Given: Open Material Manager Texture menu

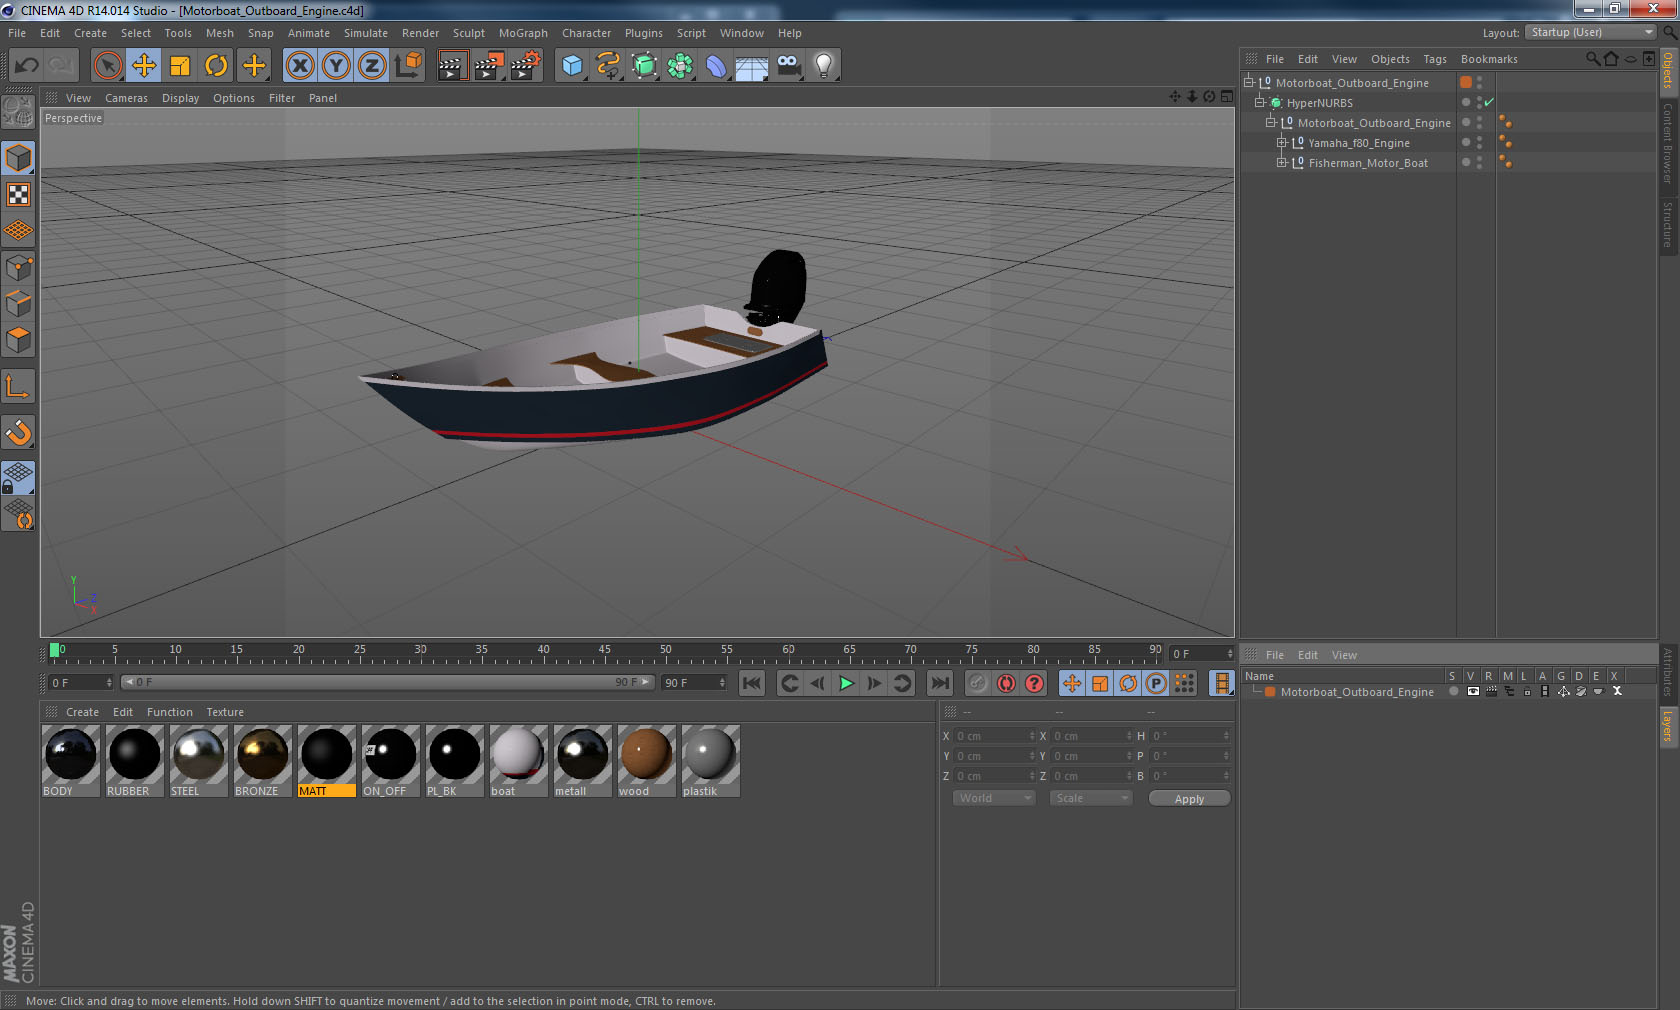Looking at the screenshot, I should click(225, 712).
